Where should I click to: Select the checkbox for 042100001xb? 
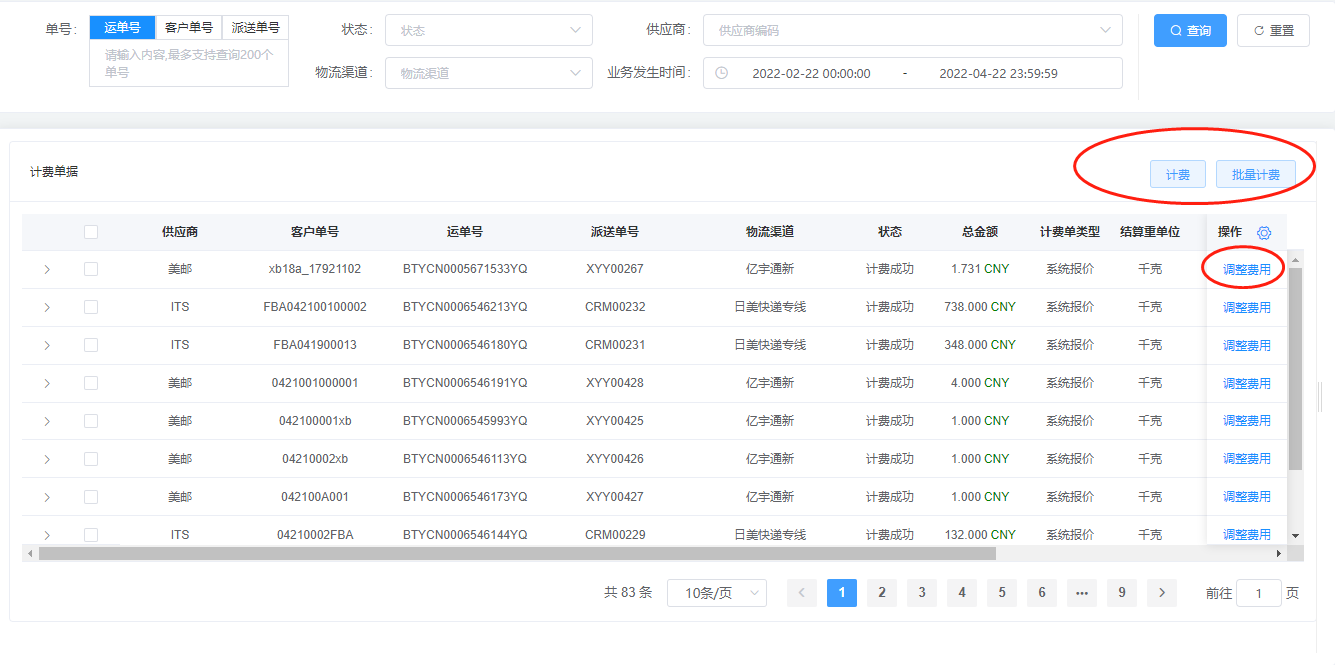(x=91, y=421)
